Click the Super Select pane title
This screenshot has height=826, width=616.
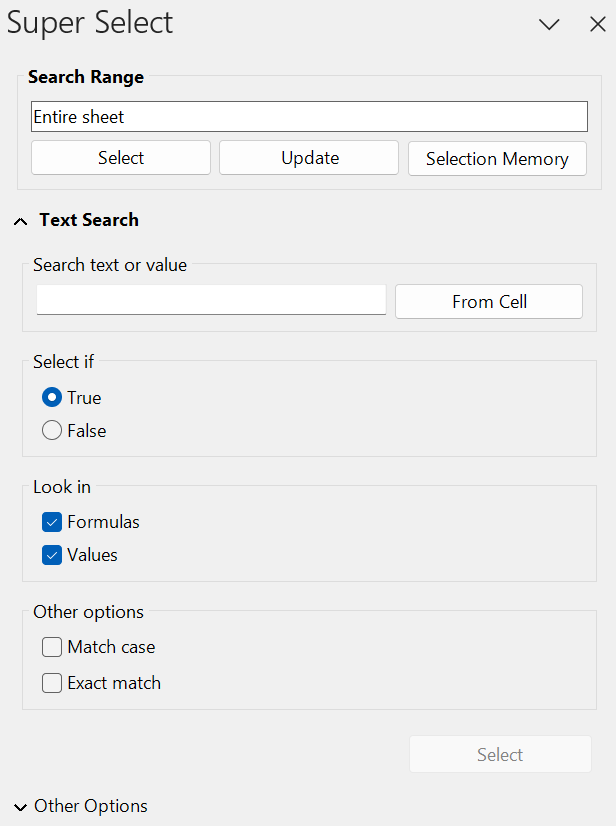[90, 23]
